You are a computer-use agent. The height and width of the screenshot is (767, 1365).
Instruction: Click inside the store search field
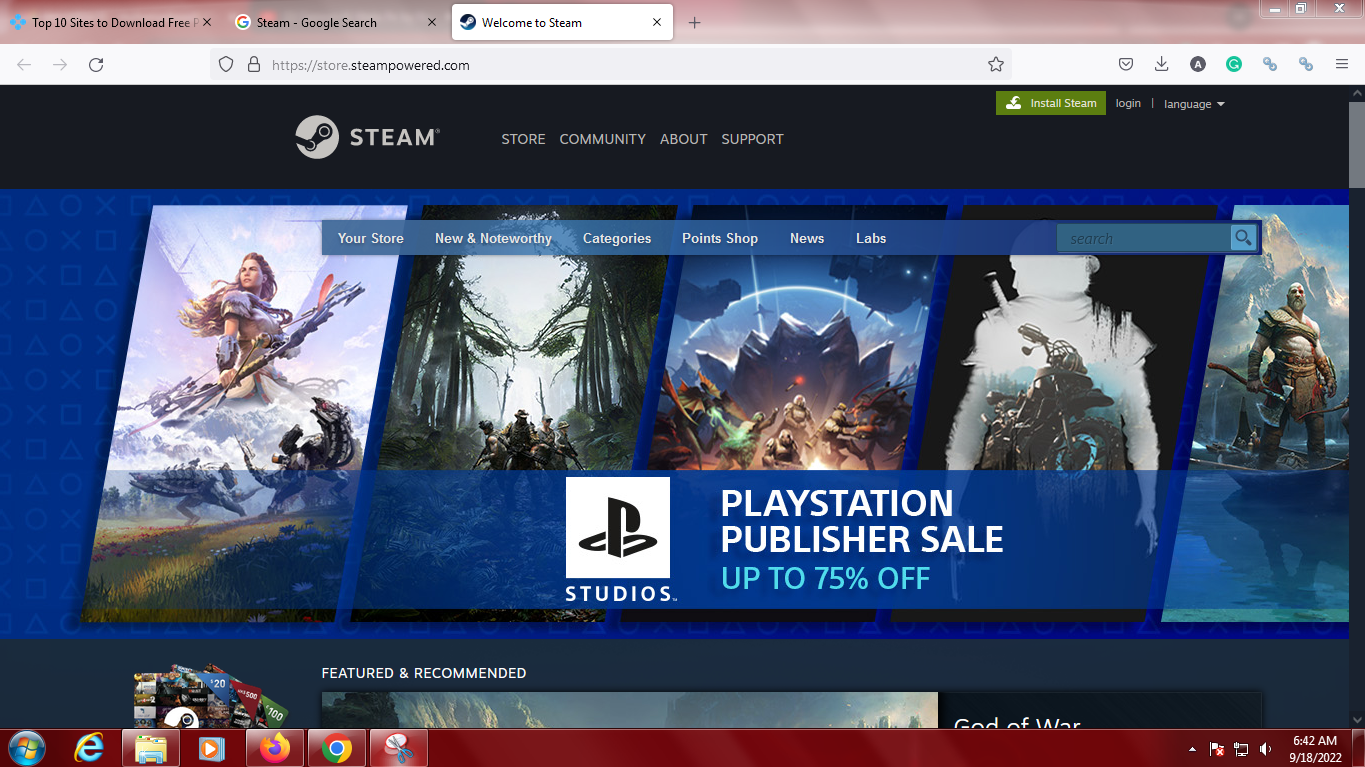point(1144,238)
